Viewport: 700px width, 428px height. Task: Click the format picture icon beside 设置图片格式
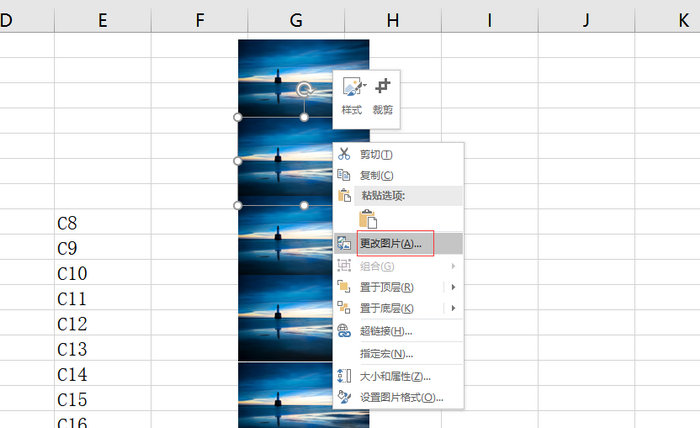pos(344,397)
